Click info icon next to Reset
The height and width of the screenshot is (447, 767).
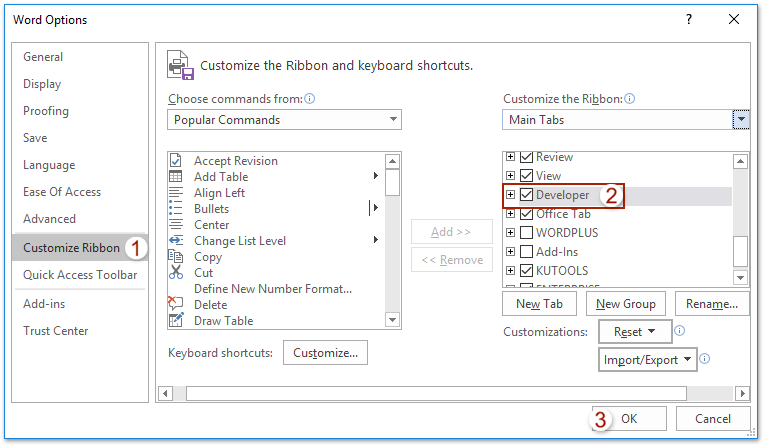click(x=679, y=331)
